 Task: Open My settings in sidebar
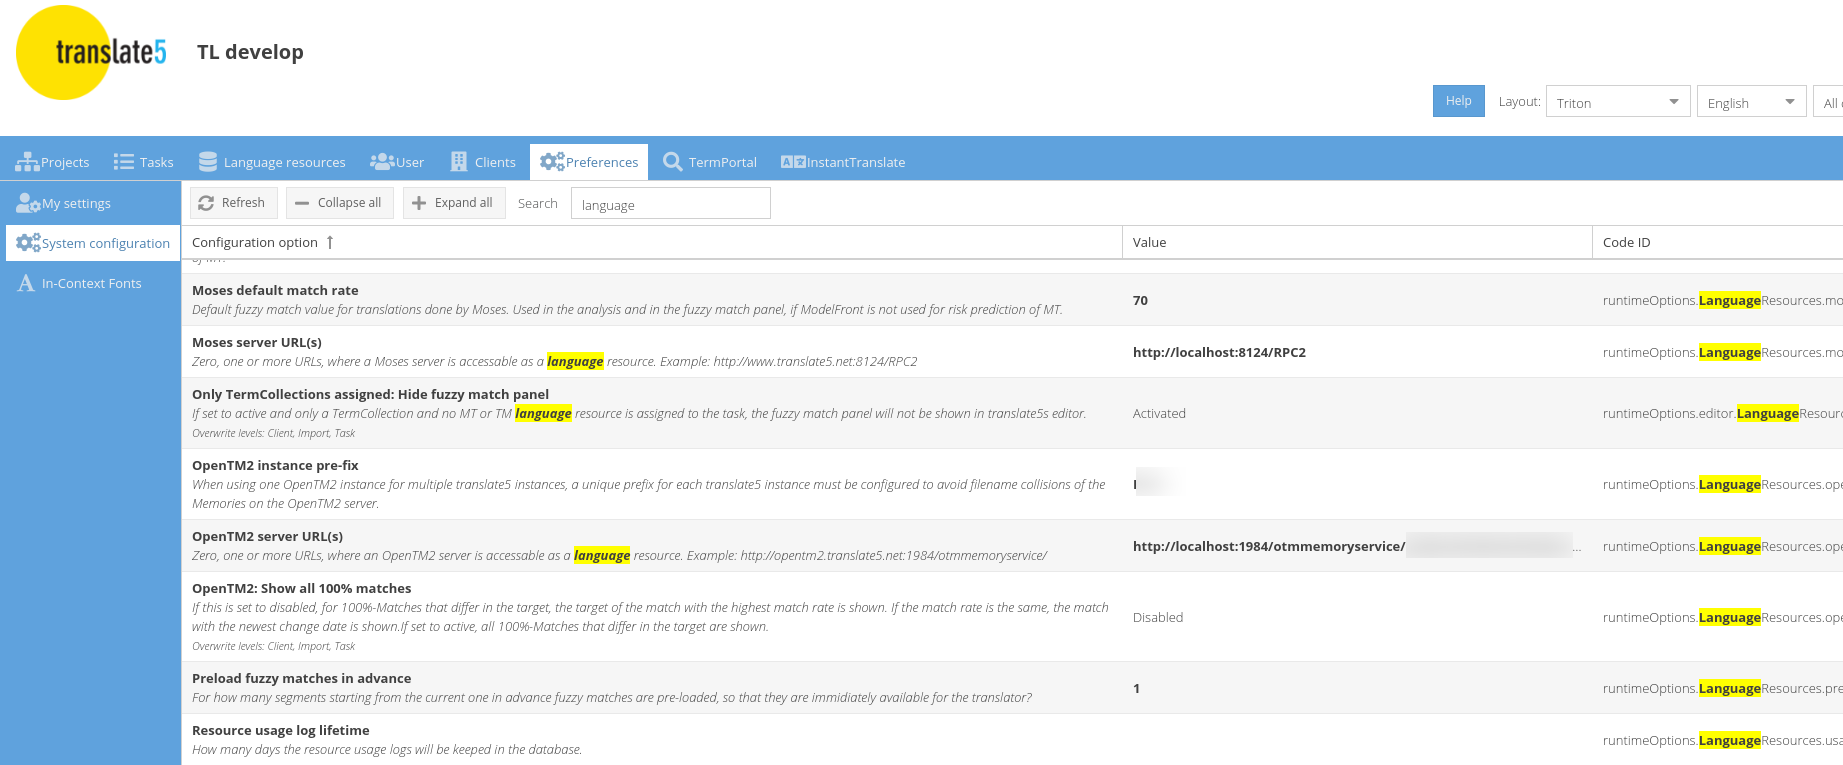pos(93,203)
